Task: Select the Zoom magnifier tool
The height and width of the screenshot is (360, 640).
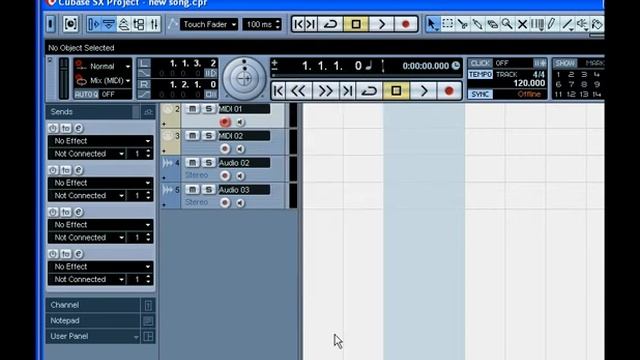Action: click(507, 24)
